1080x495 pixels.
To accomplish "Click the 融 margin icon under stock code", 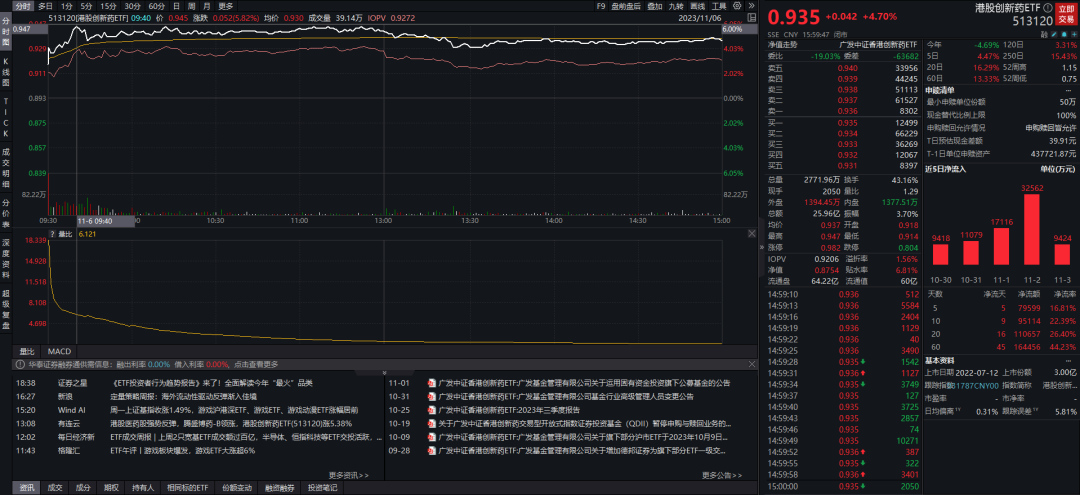I will [x=1043, y=34].
